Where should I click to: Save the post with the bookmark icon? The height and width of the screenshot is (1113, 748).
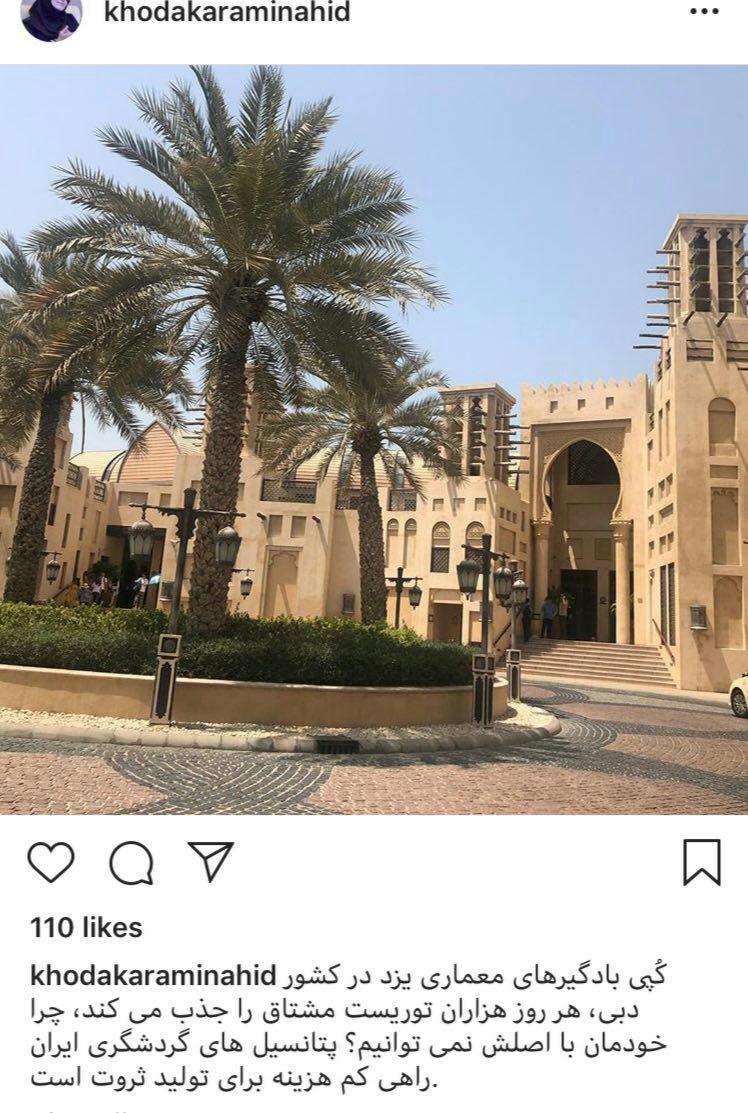702,862
